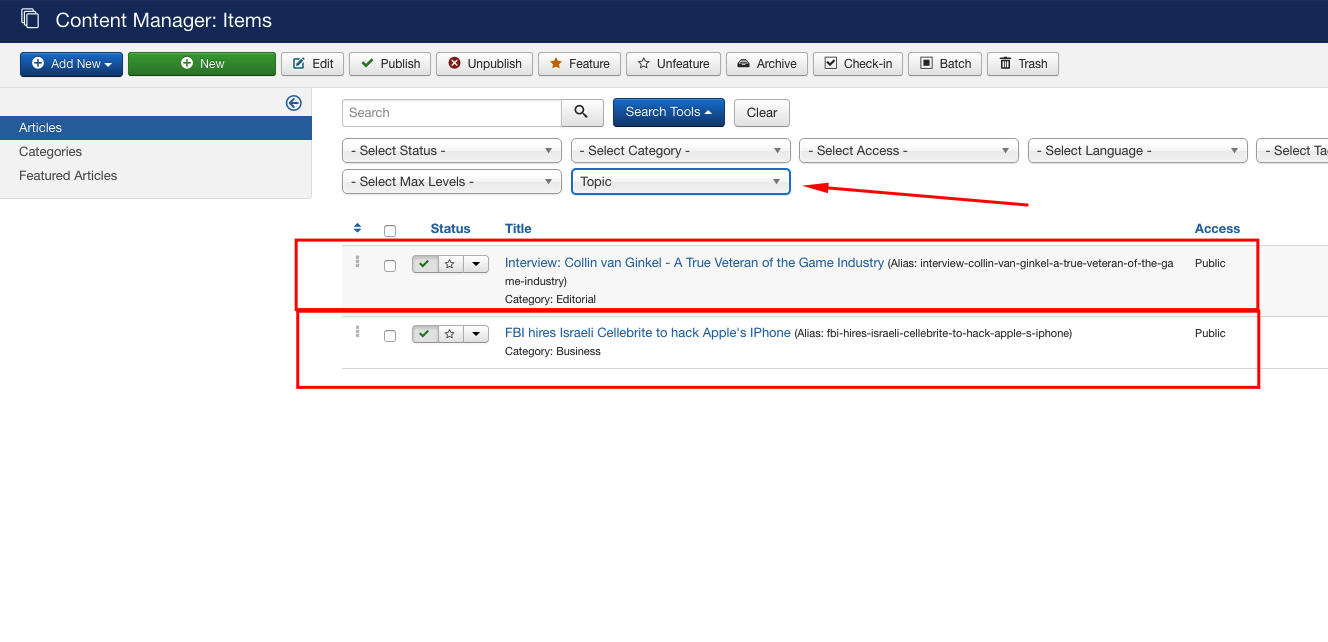Click the Unpublish toolbar button
Image resolution: width=1328 pixels, height=642 pixels.
(485, 64)
